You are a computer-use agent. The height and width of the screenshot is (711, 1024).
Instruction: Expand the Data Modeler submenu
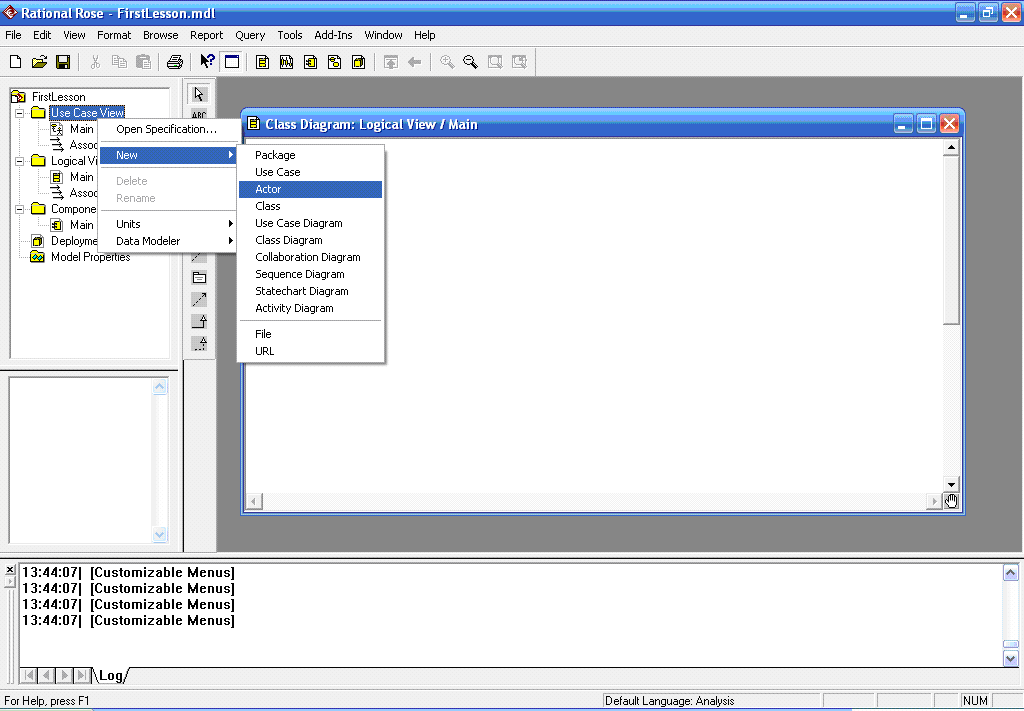(167, 241)
